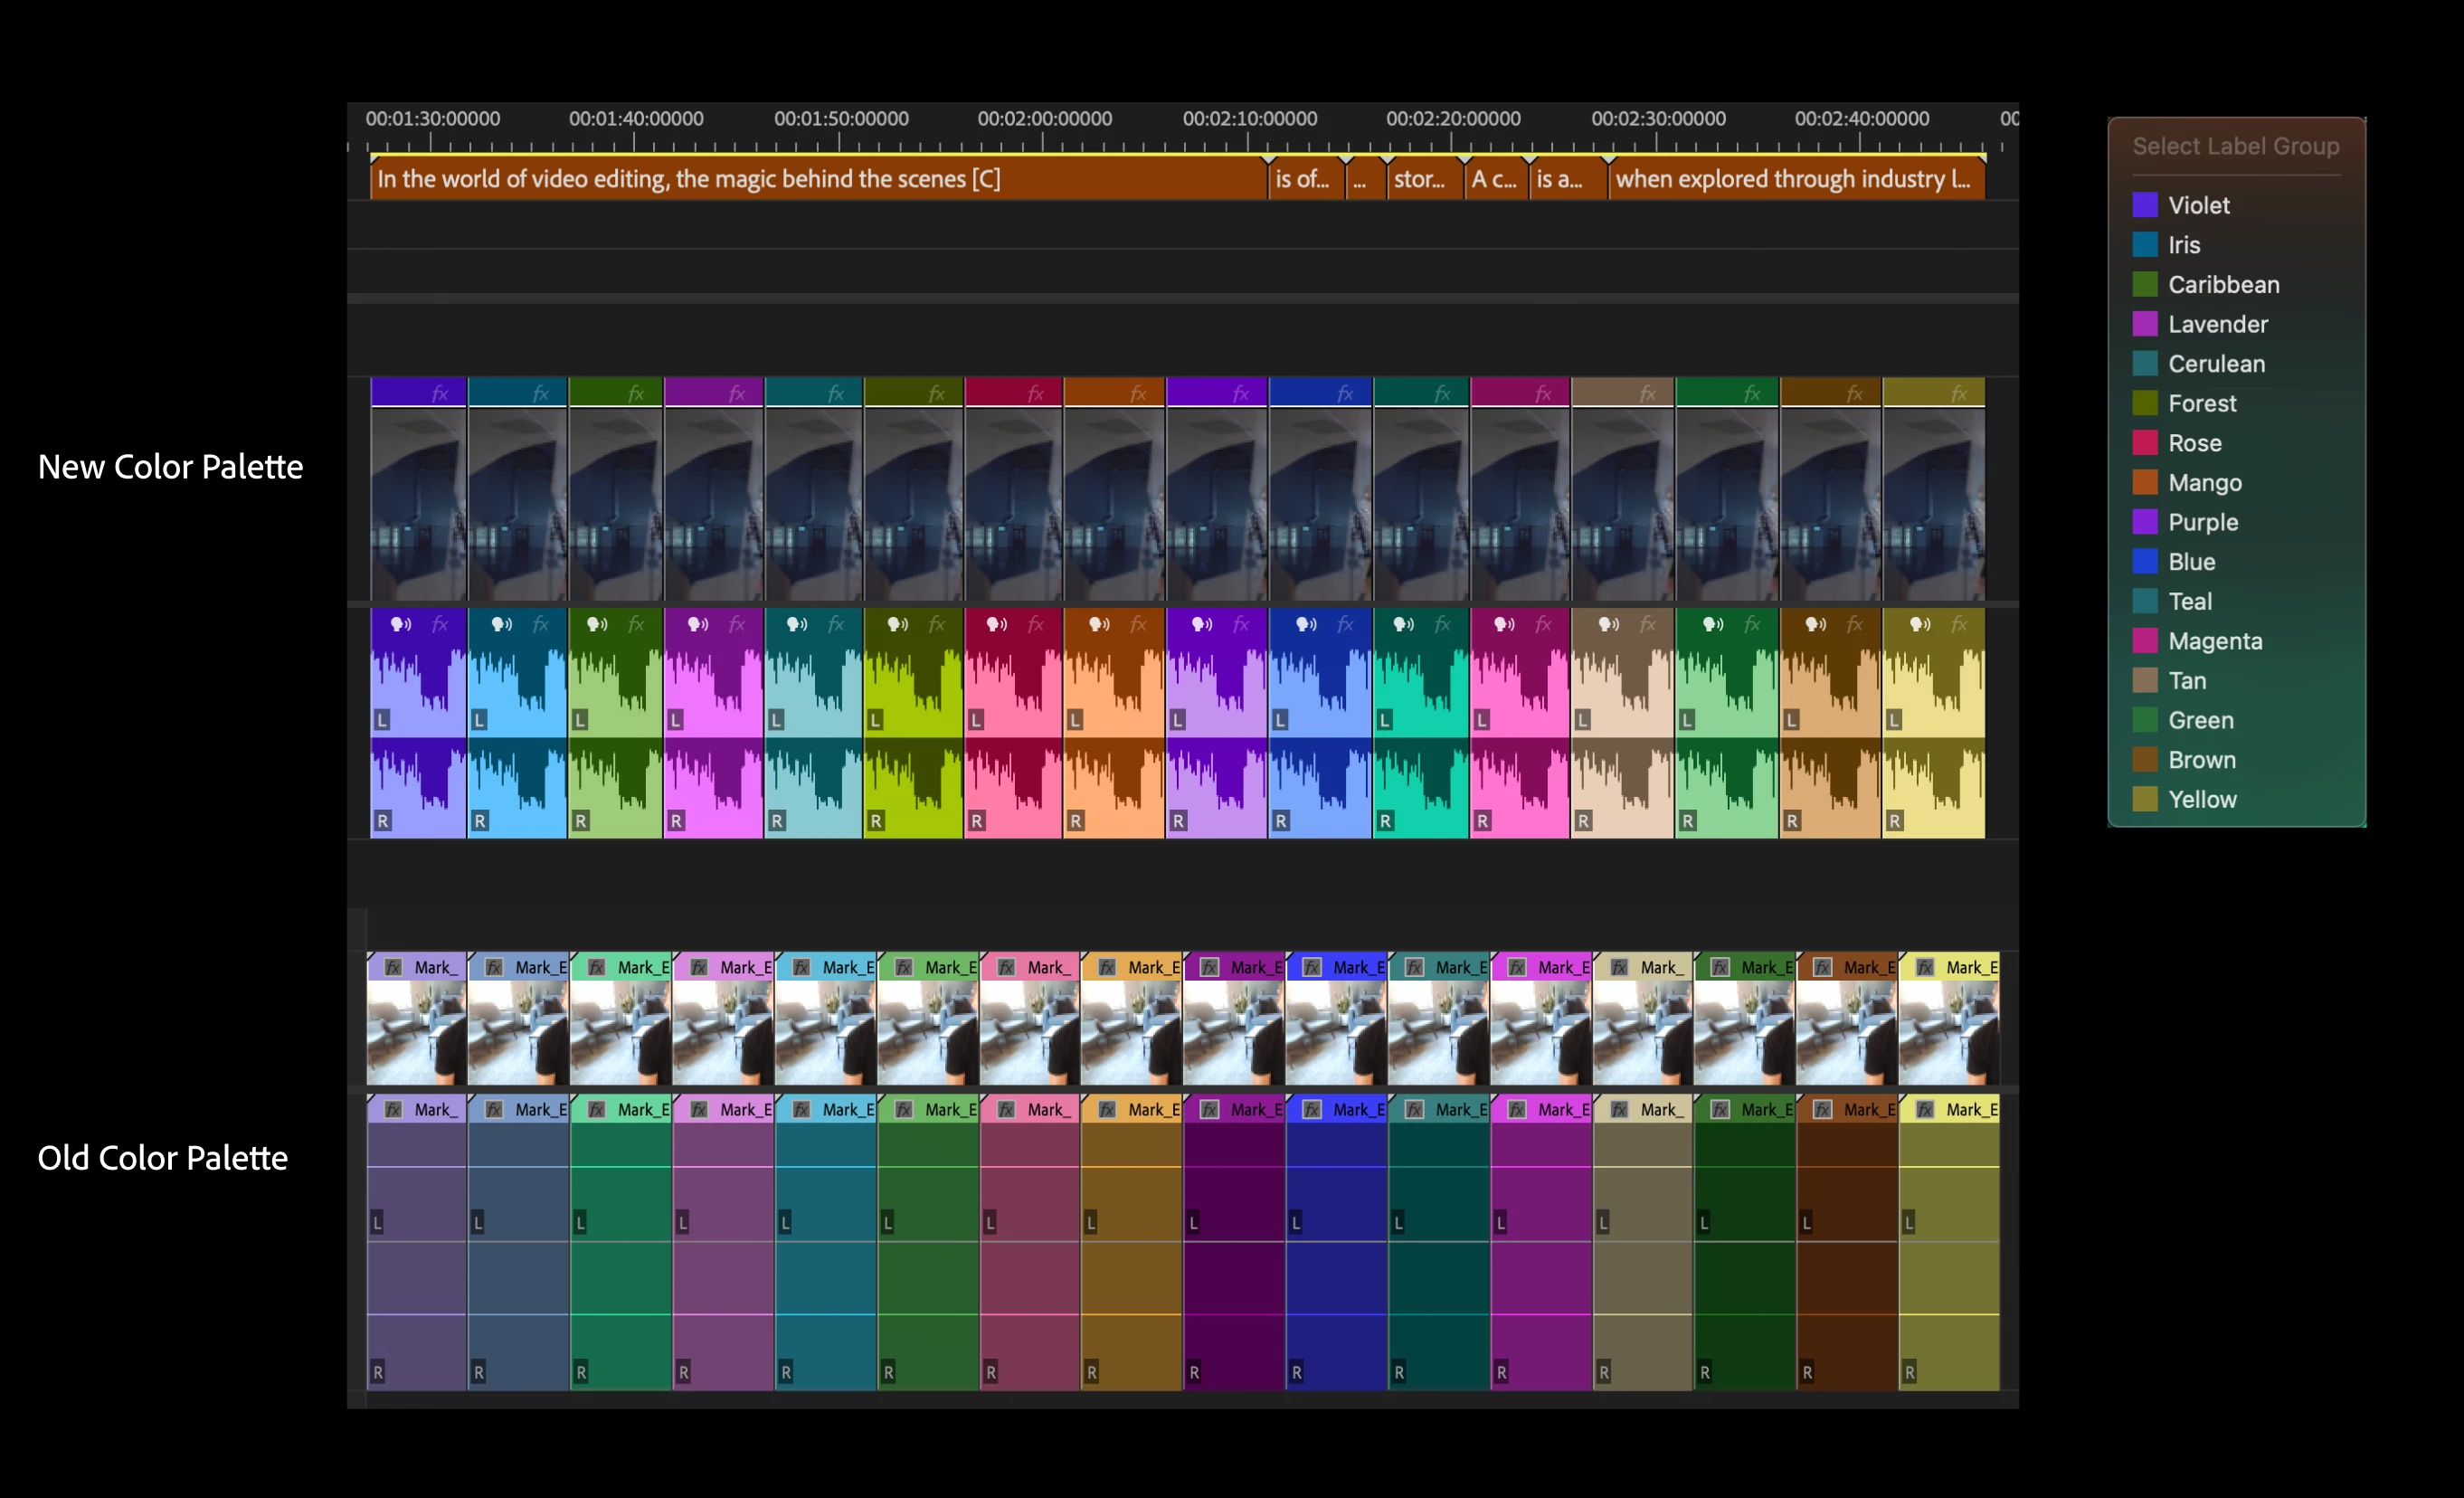Click the fx icon on the first old-palette Mark_ clip
This screenshot has height=1498, width=2464.
click(x=394, y=967)
